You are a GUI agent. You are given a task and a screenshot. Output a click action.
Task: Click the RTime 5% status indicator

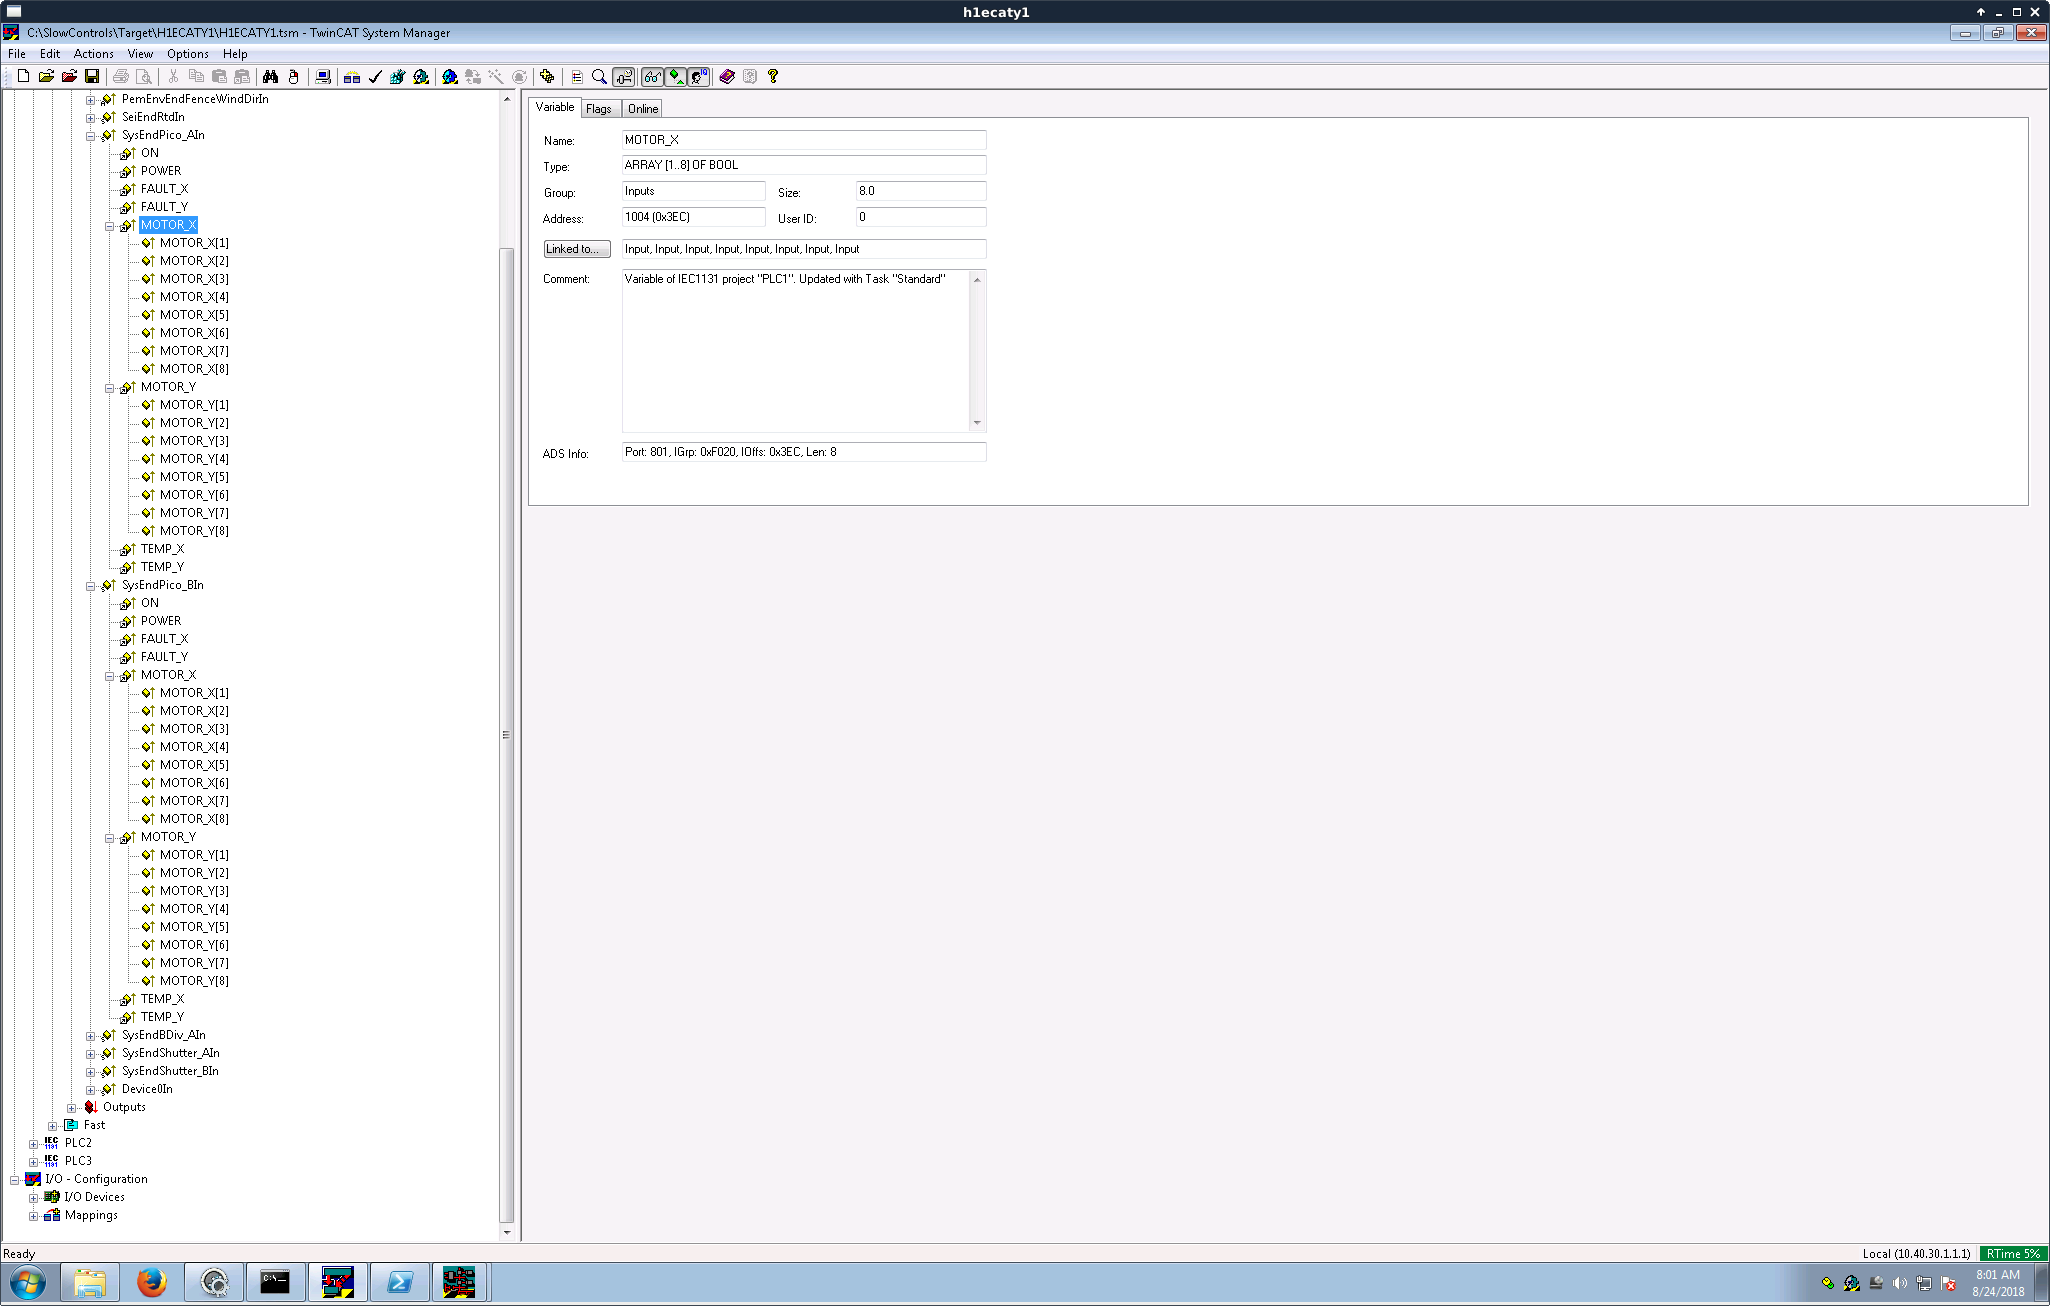2013,1254
